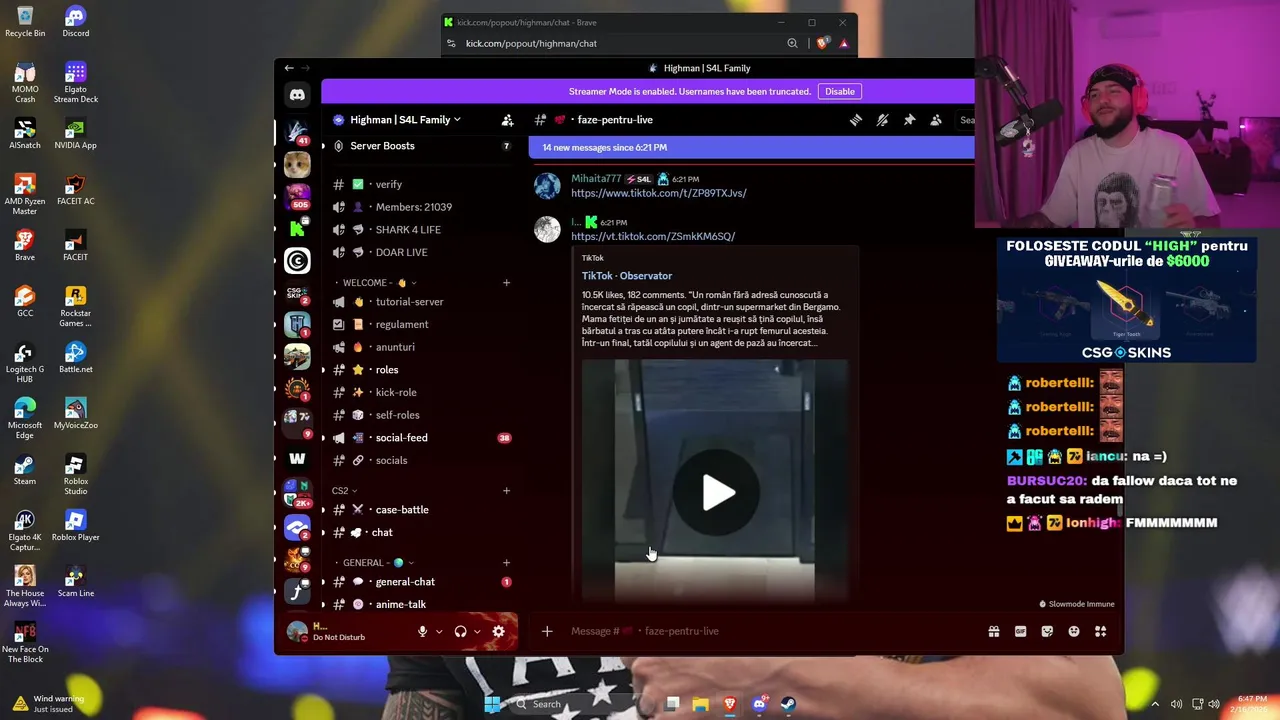Open the case-battle channel
Screen dimensions: 1280x720
tap(423, 510)
